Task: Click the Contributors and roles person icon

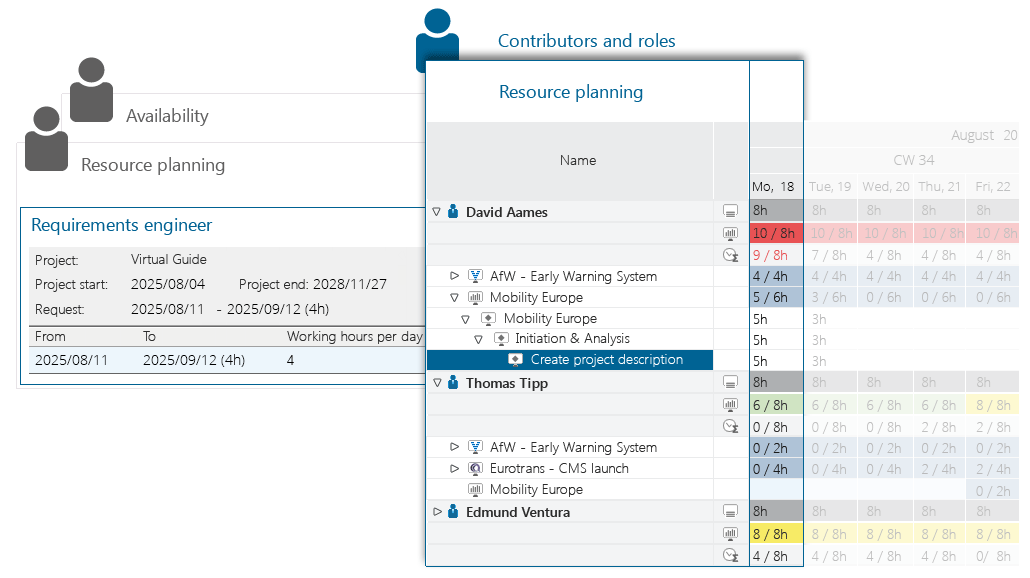Action: [x=437, y=38]
